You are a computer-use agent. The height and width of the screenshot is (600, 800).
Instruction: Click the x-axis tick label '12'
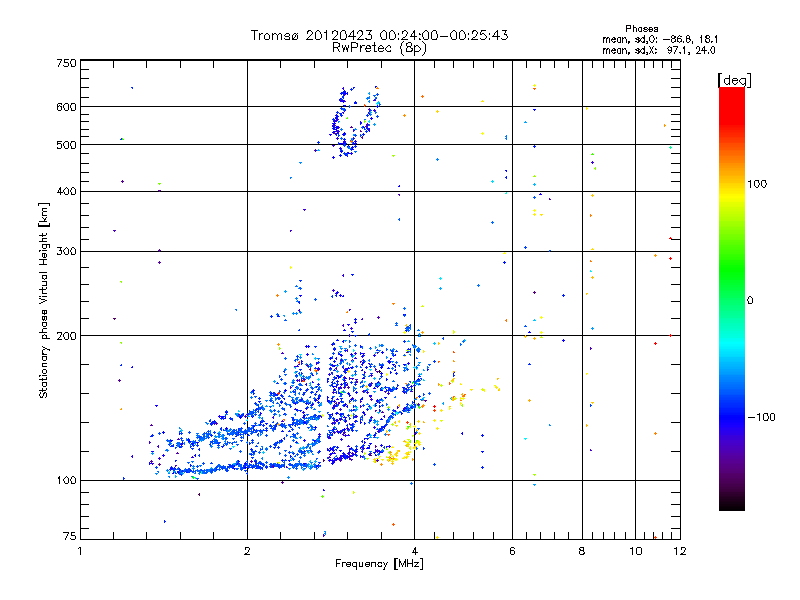[x=680, y=552]
